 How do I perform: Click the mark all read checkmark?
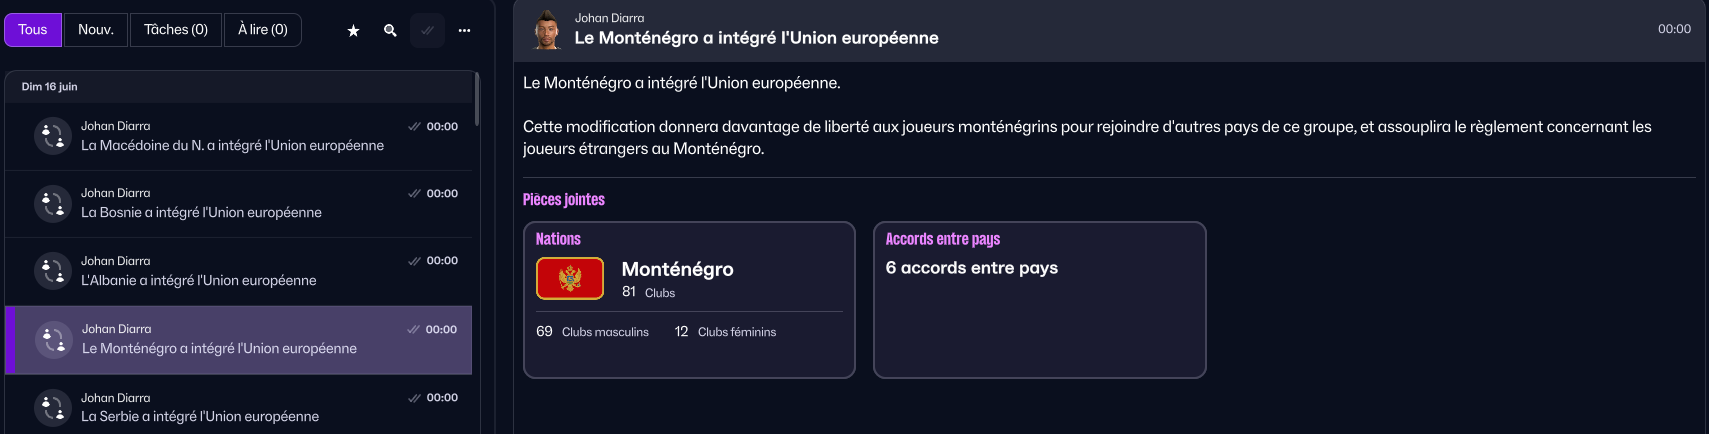[x=427, y=31]
